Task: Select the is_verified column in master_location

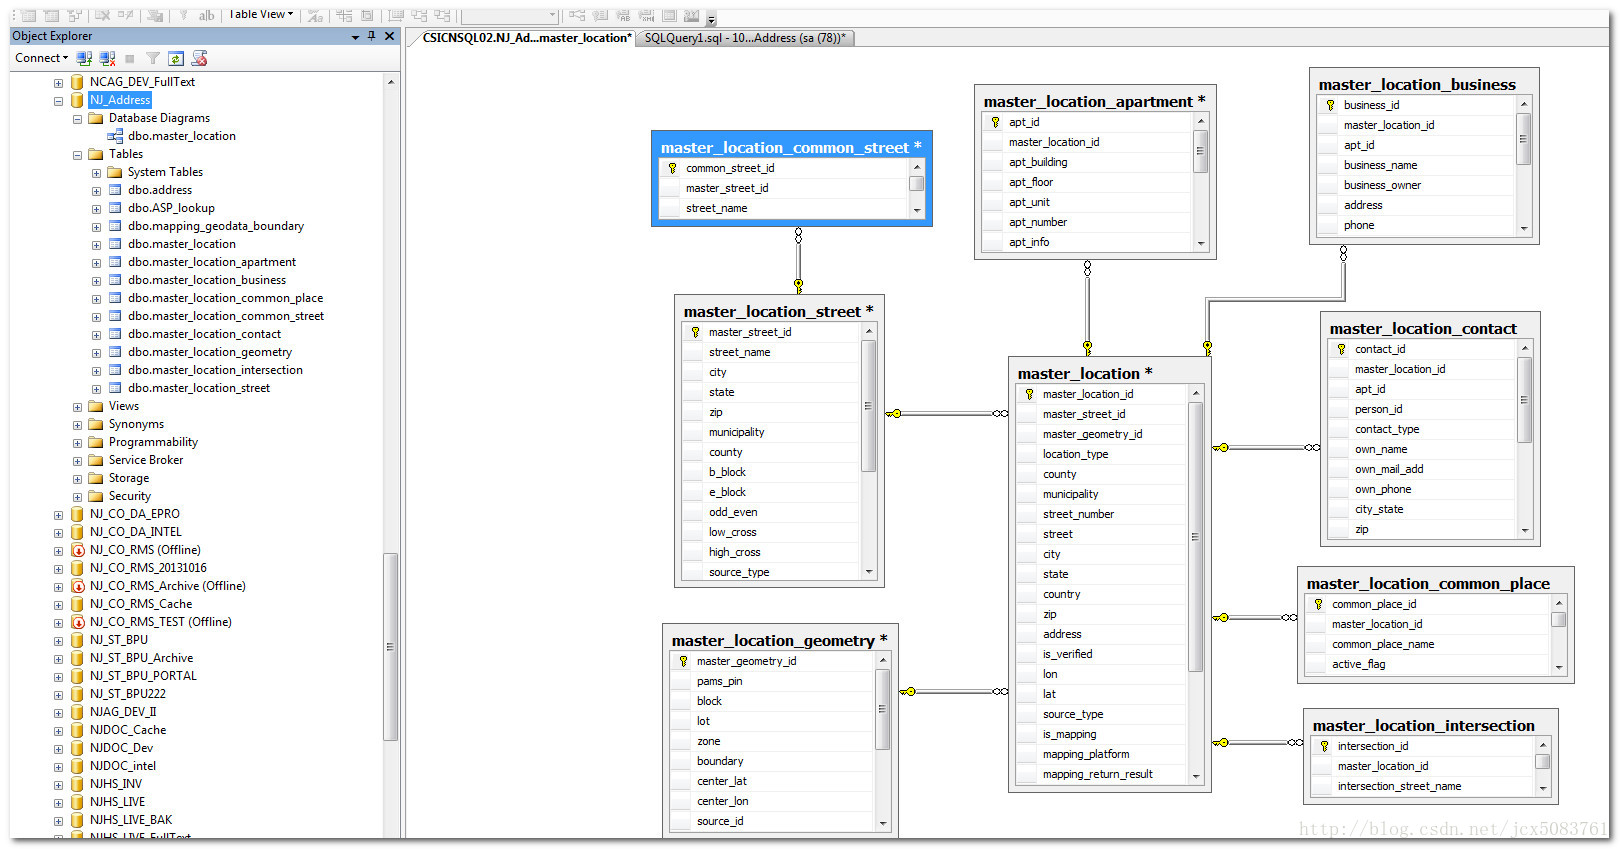Action: (x=1101, y=654)
